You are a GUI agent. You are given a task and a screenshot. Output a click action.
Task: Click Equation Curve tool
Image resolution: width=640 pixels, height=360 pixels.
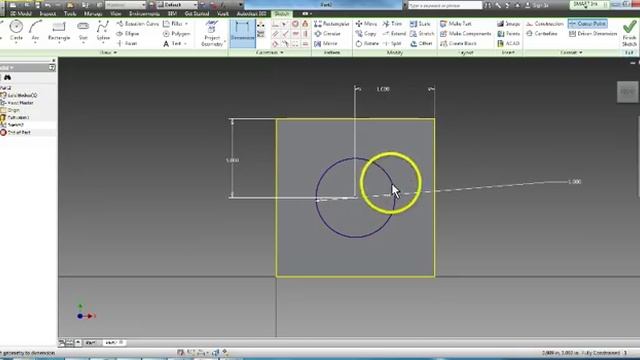tap(138, 24)
